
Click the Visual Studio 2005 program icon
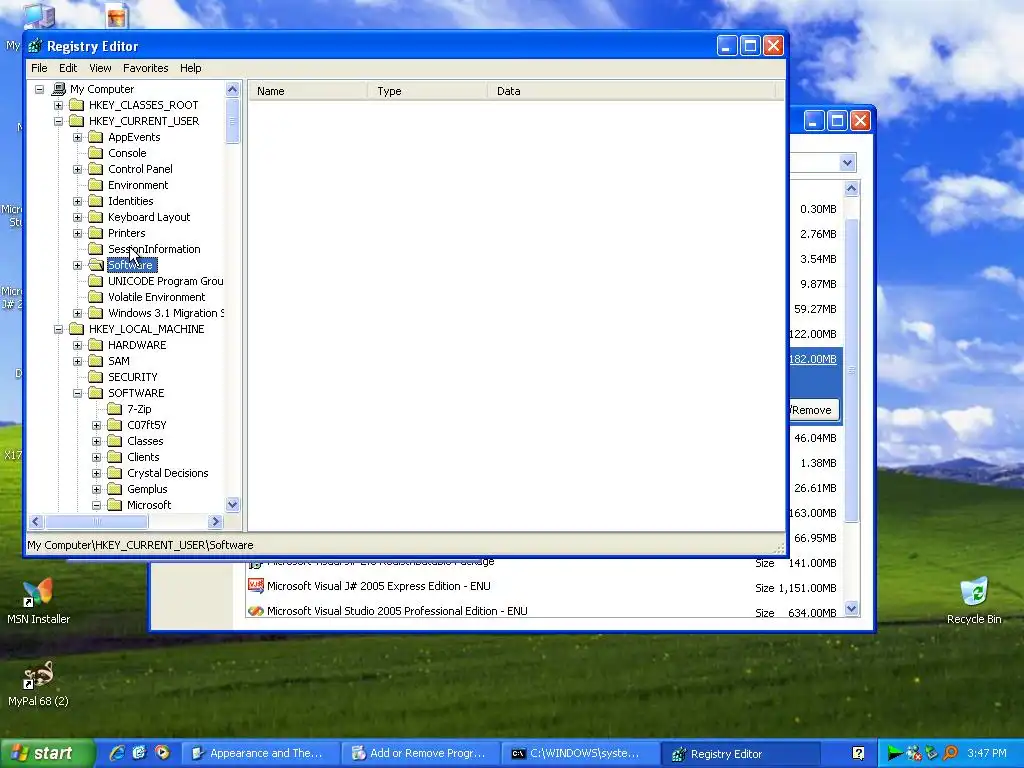click(256, 611)
